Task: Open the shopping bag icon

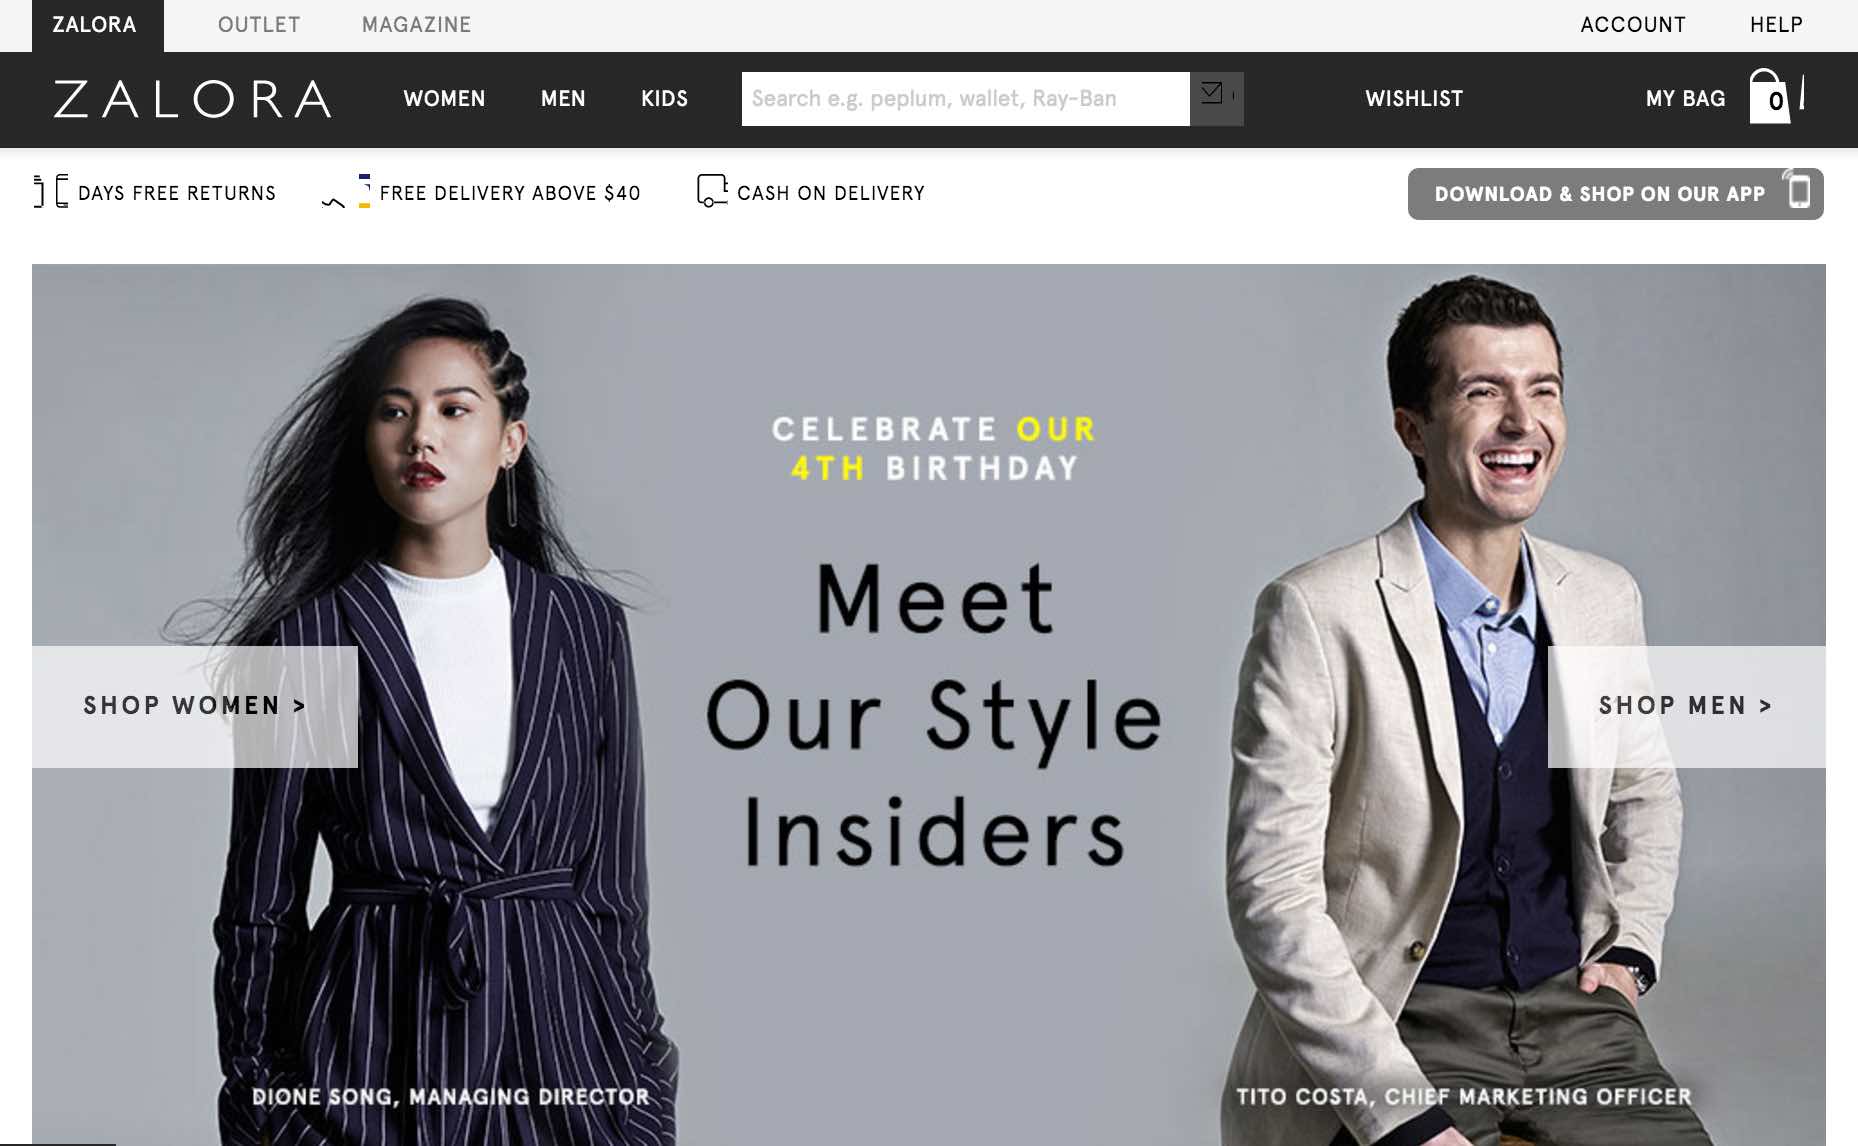Action: tap(1770, 97)
